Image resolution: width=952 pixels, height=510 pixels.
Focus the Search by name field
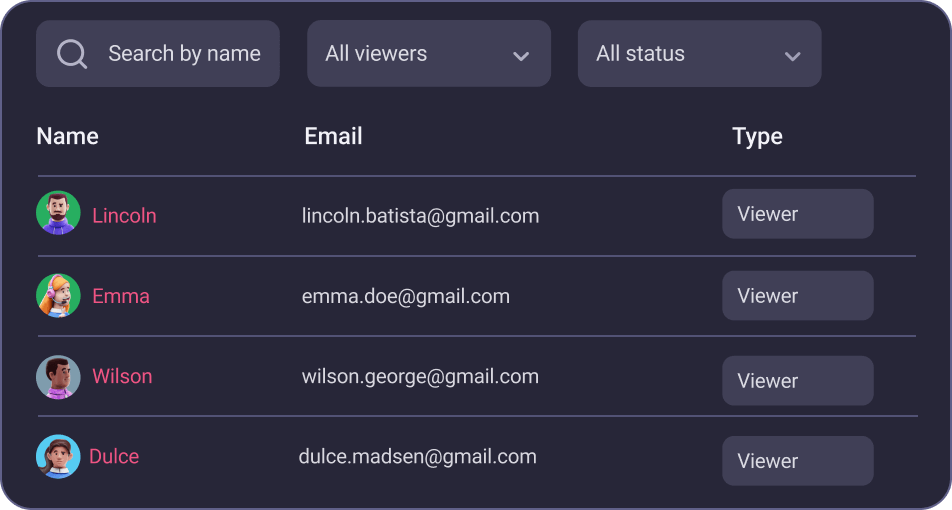[184, 54]
